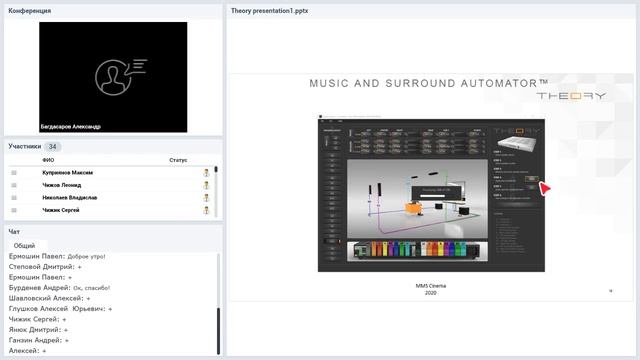Select participant Николаев Владислав
640x360 pixels.
click(x=69, y=198)
